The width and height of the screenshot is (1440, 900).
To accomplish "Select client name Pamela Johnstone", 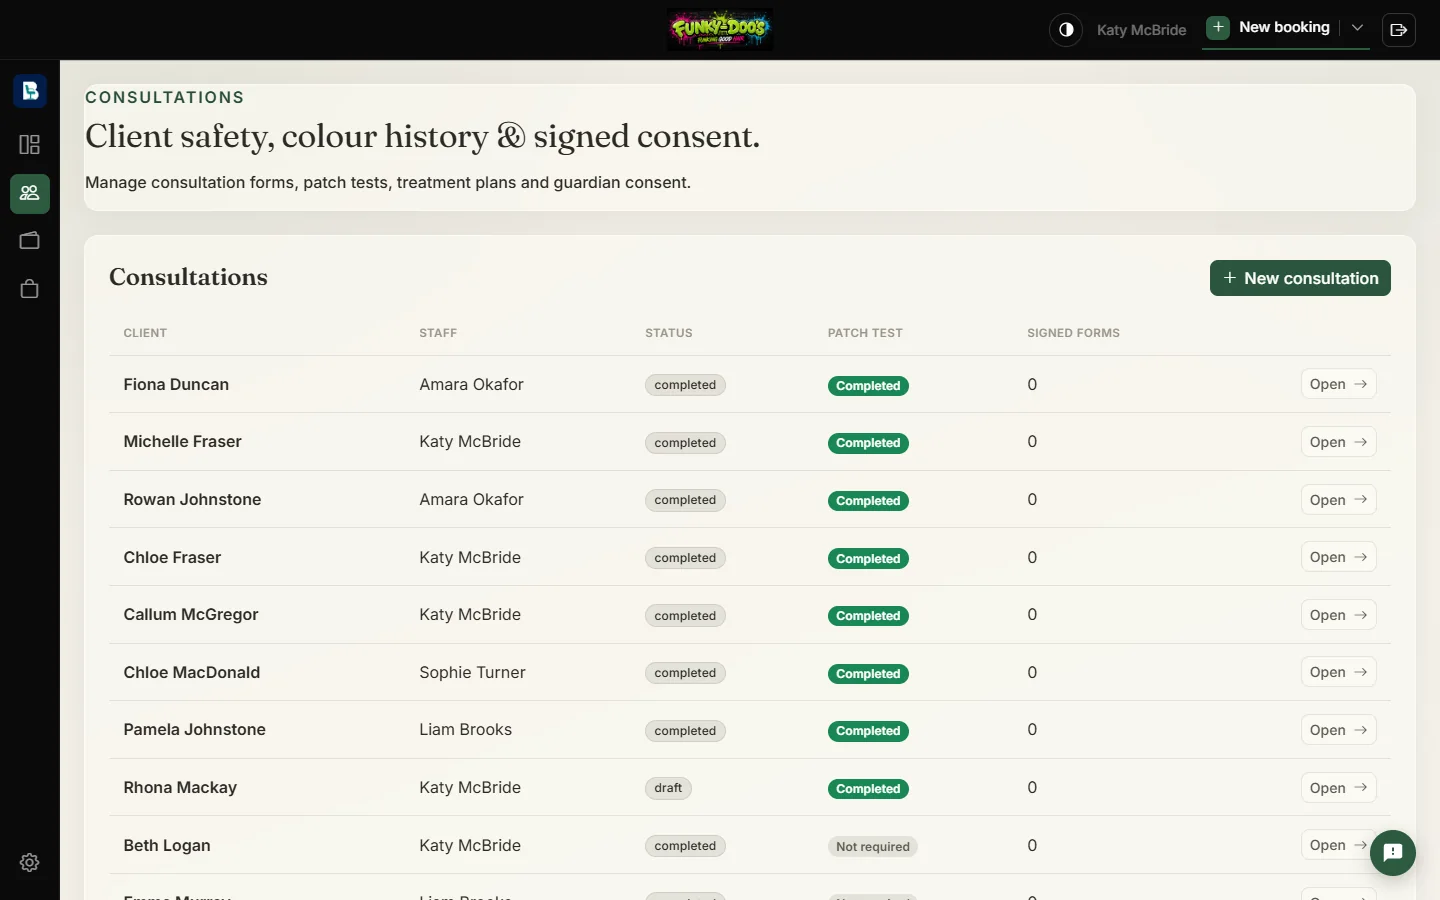I will [x=194, y=730].
